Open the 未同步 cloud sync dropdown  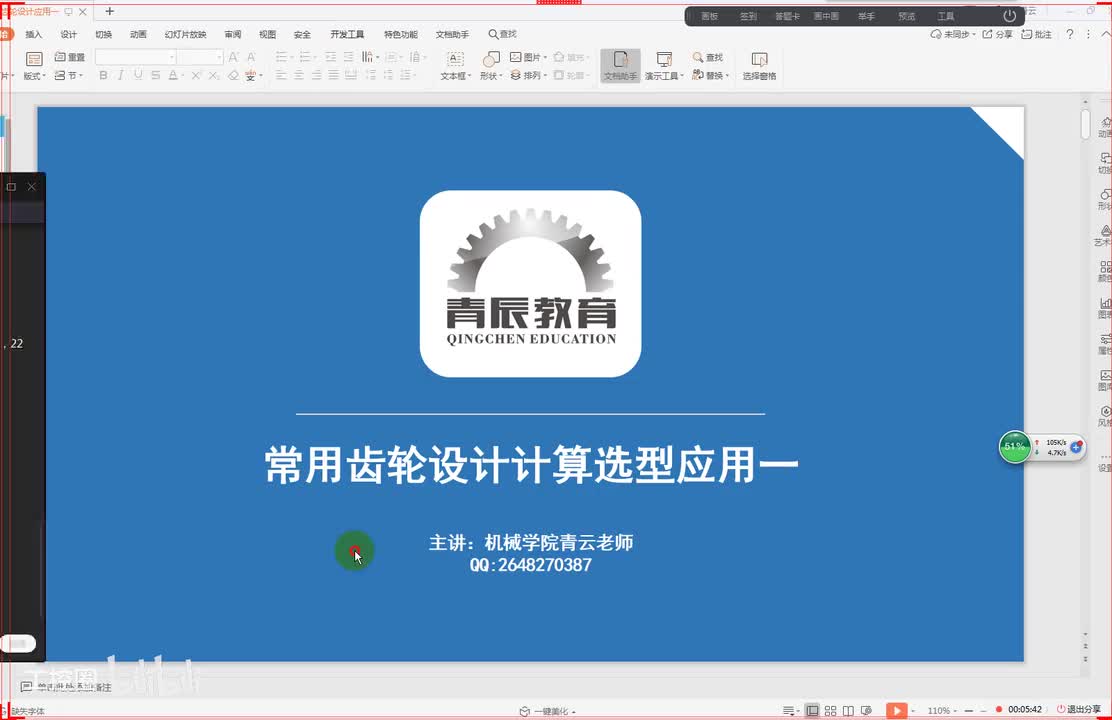pos(953,34)
